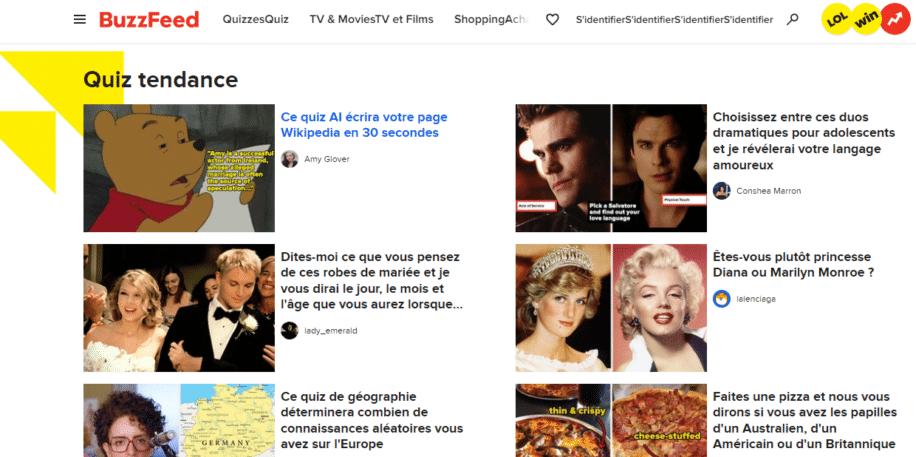The image size is (916, 457).
Task: Open the Shopping menu item
Action: click(491, 19)
